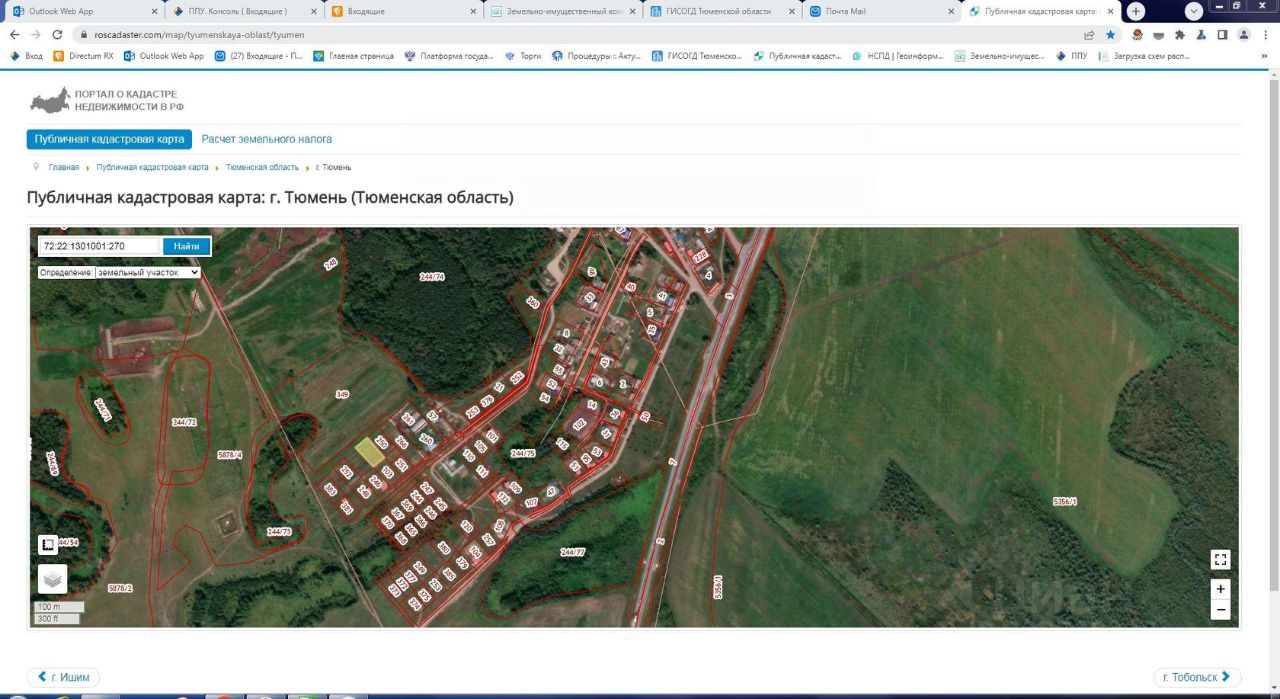
Task: Close the Входящие tab
Action: pos(471,11)
